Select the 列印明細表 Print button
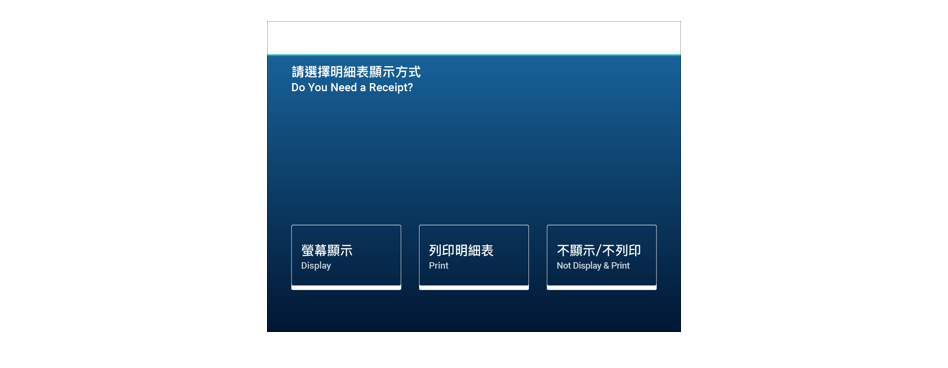 coord(473,257)
